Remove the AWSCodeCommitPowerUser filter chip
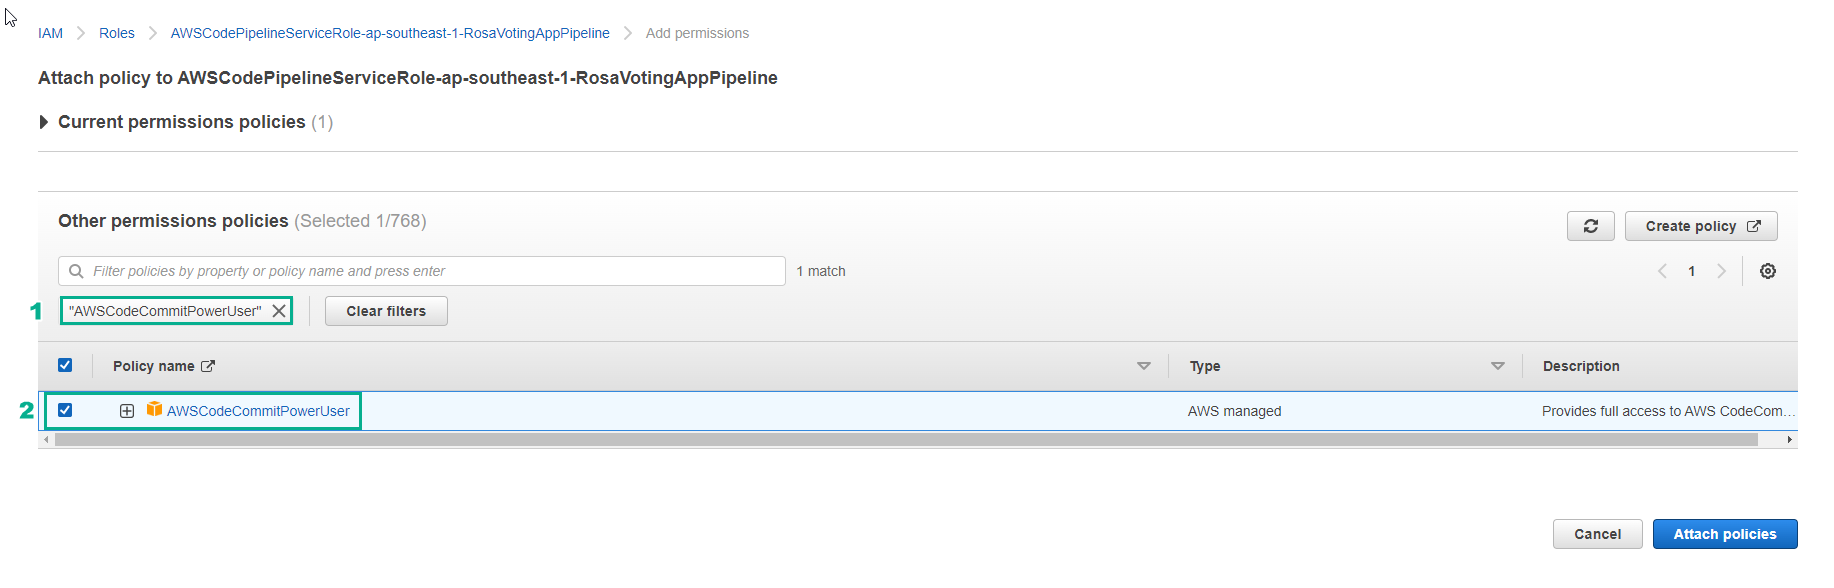Screen dimensions: 1834x588 [279, 311]
